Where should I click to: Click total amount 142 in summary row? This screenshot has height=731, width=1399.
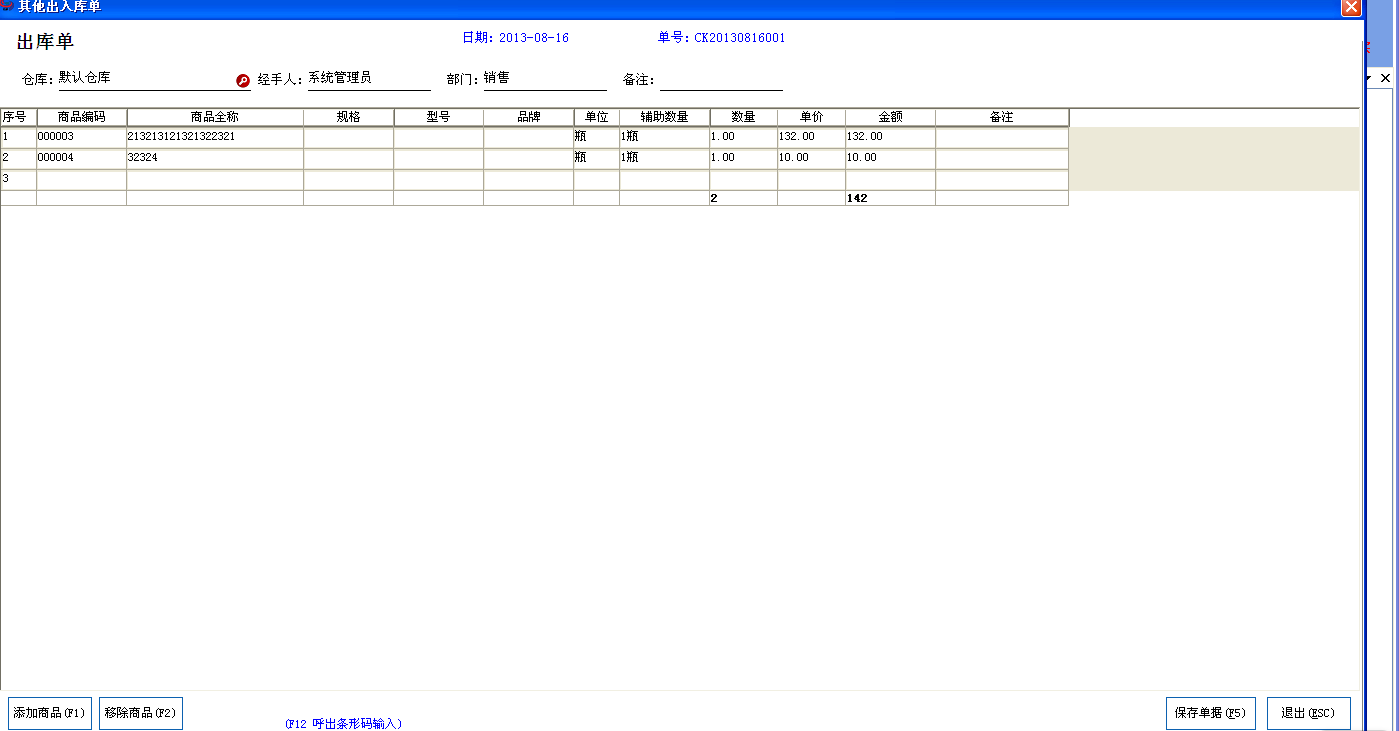tap(890, 199)
